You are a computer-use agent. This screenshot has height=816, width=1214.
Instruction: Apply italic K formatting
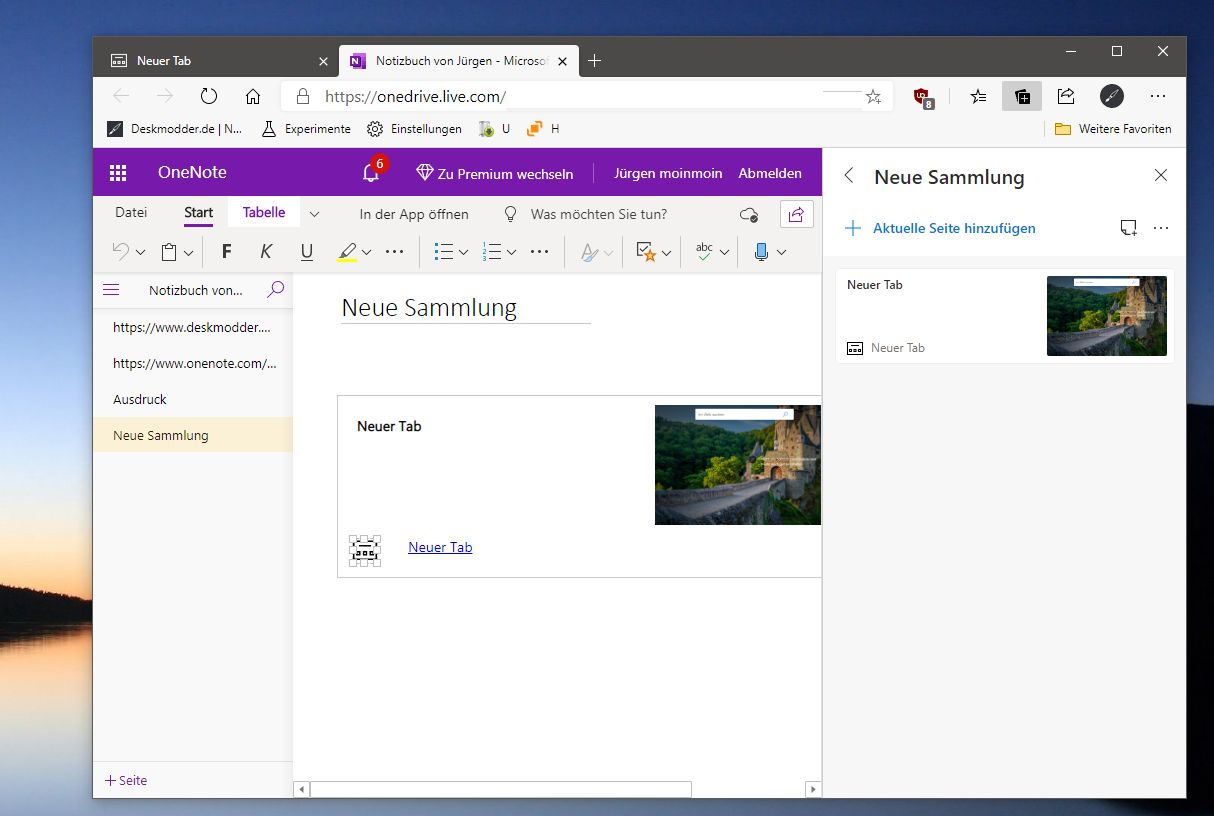(266, 252)
